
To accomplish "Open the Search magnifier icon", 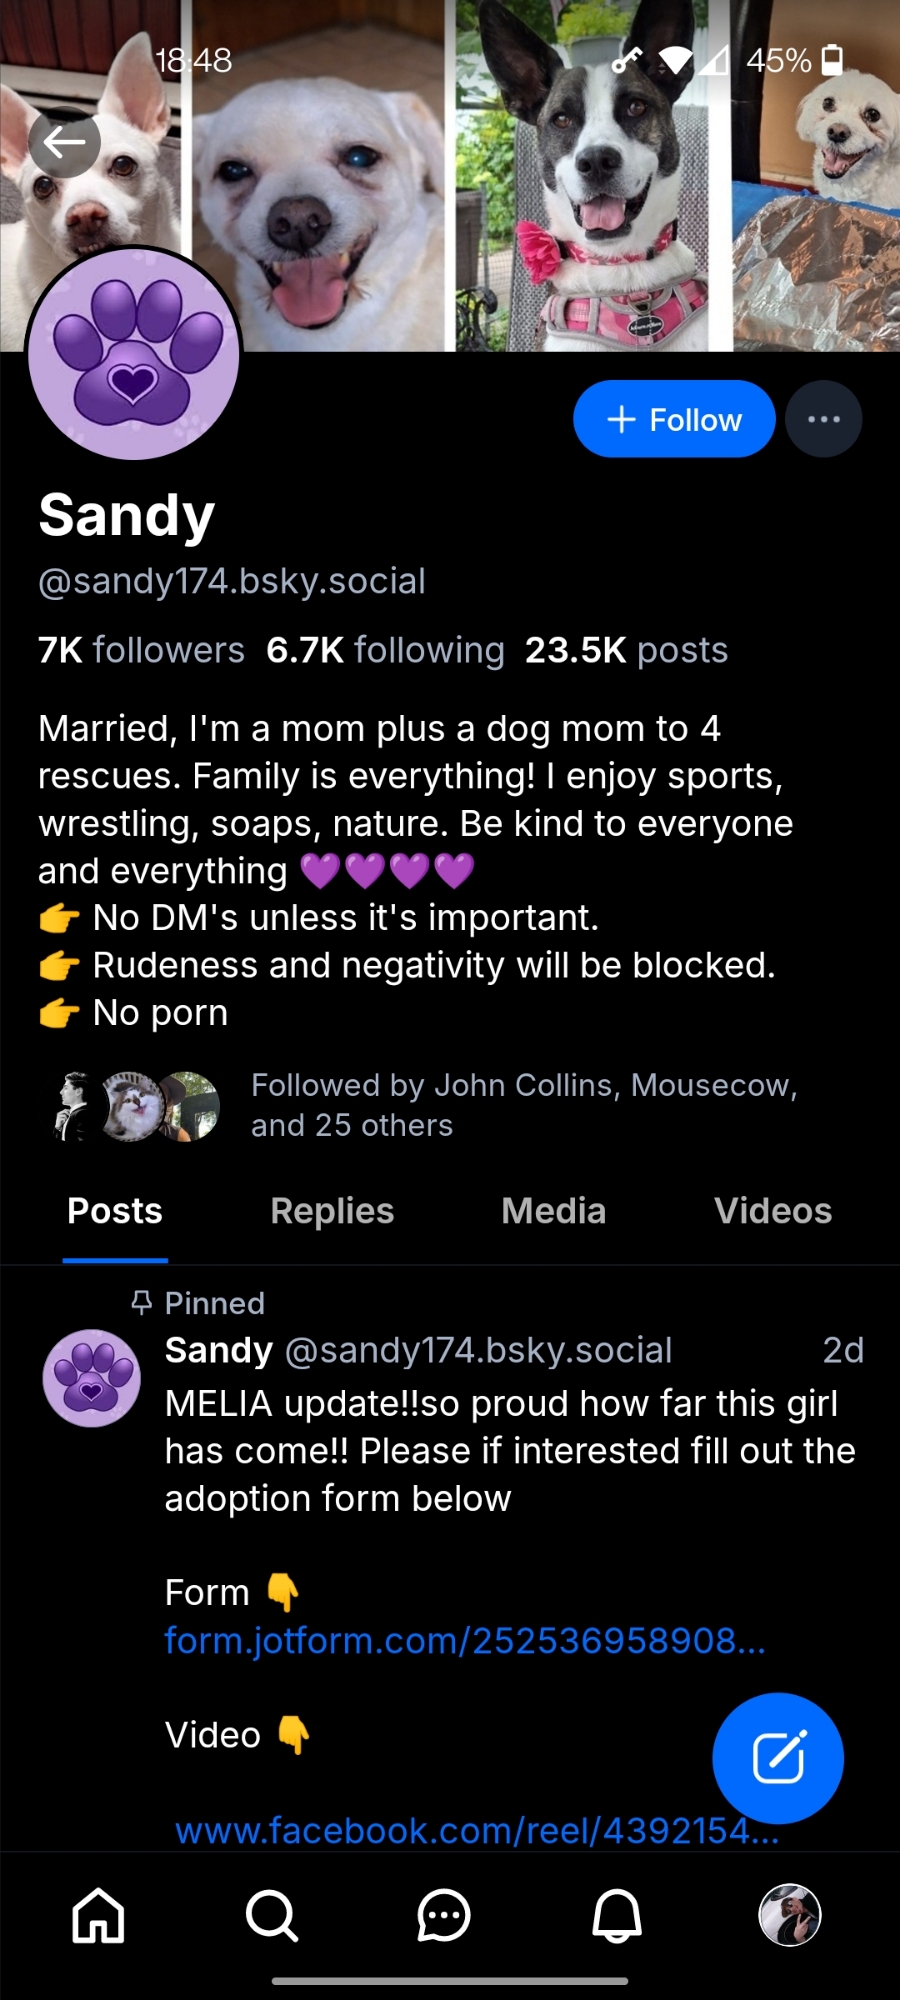I will 271,1915.
